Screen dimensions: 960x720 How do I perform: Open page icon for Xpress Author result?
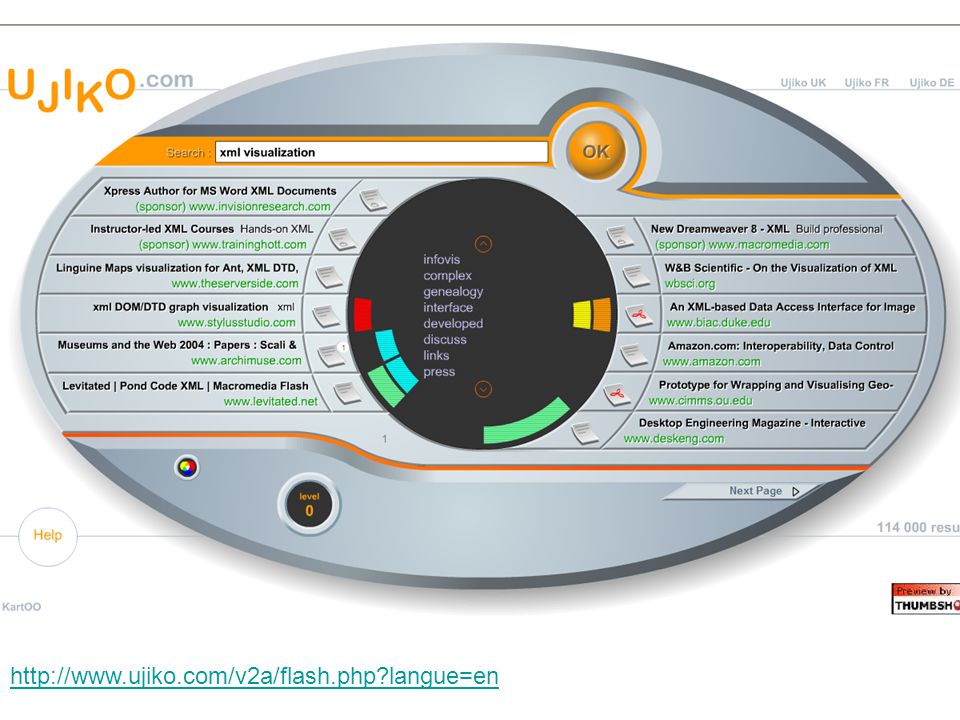pos(373,199)
